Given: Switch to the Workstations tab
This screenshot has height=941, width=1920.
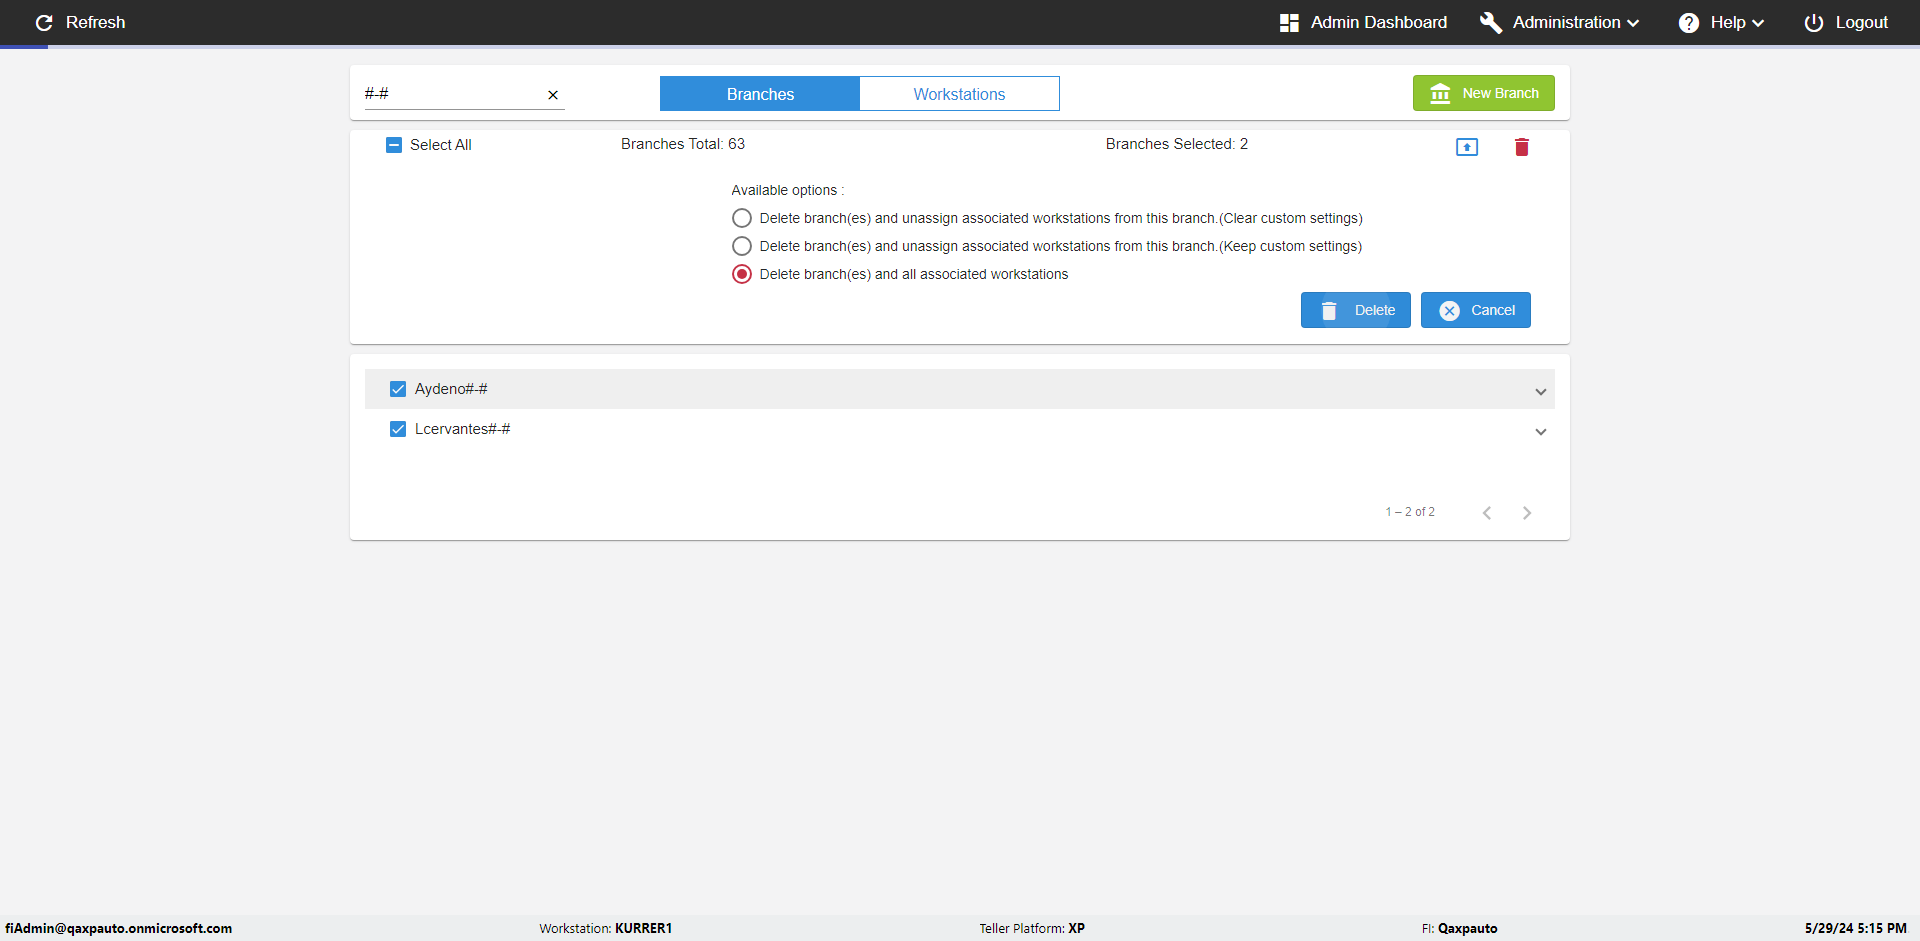Looking at the screenshot, I should [960, 94].
